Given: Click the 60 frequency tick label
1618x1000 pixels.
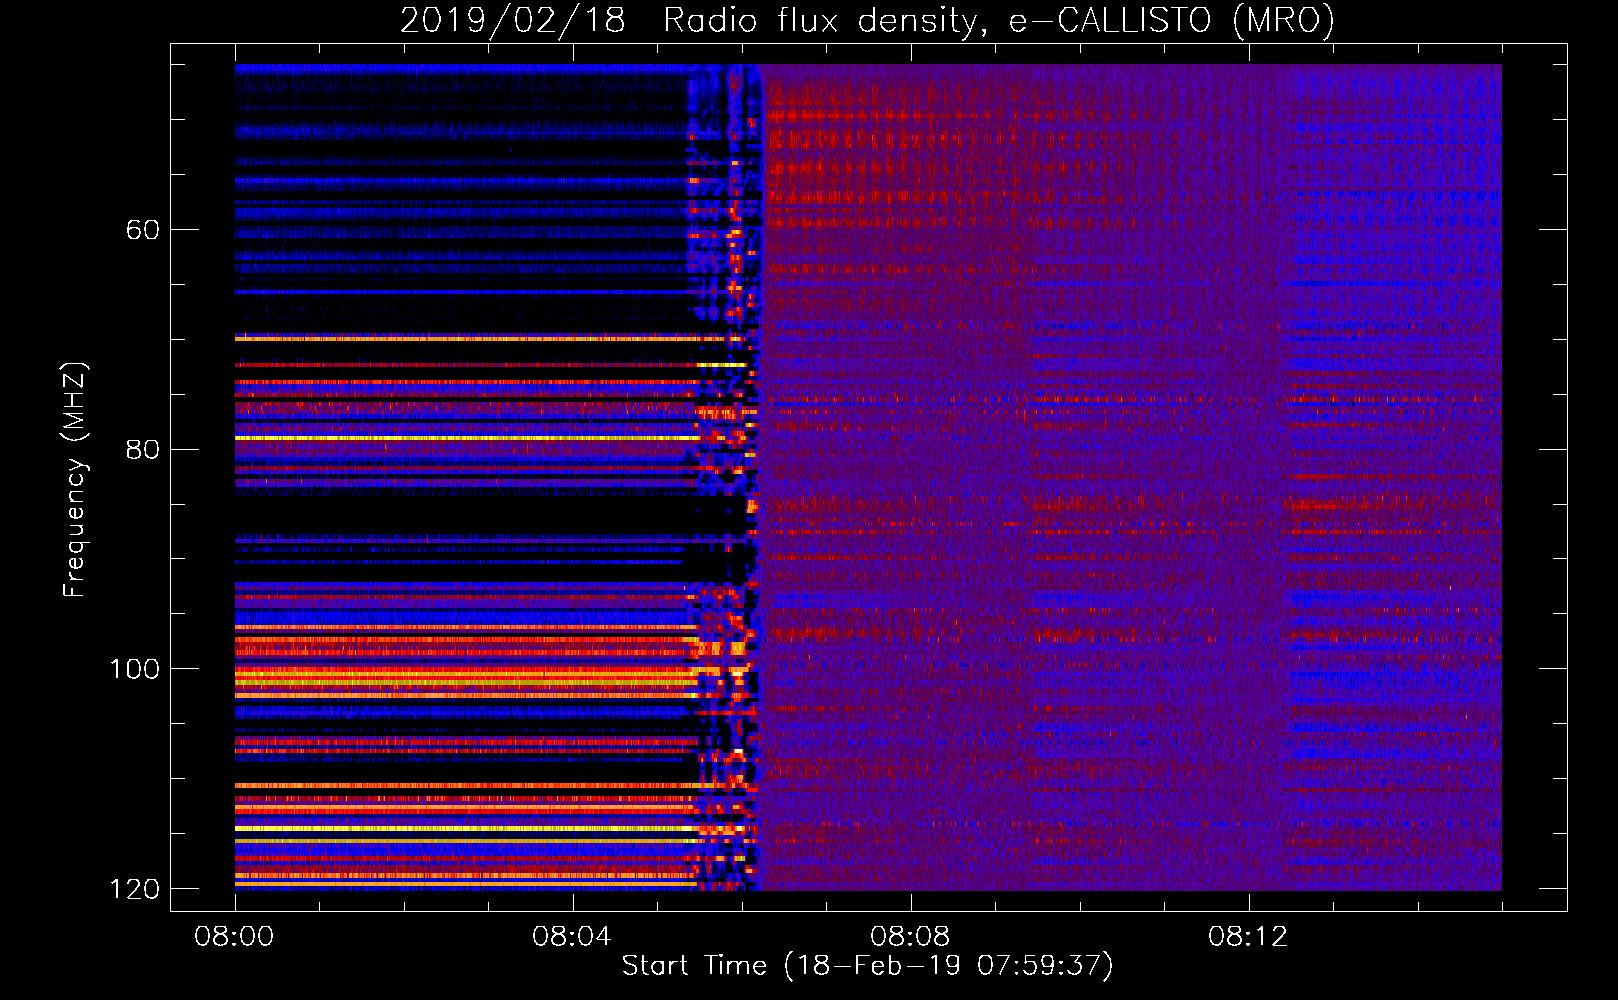Looking at the screenshot, I should pos(142,230).
